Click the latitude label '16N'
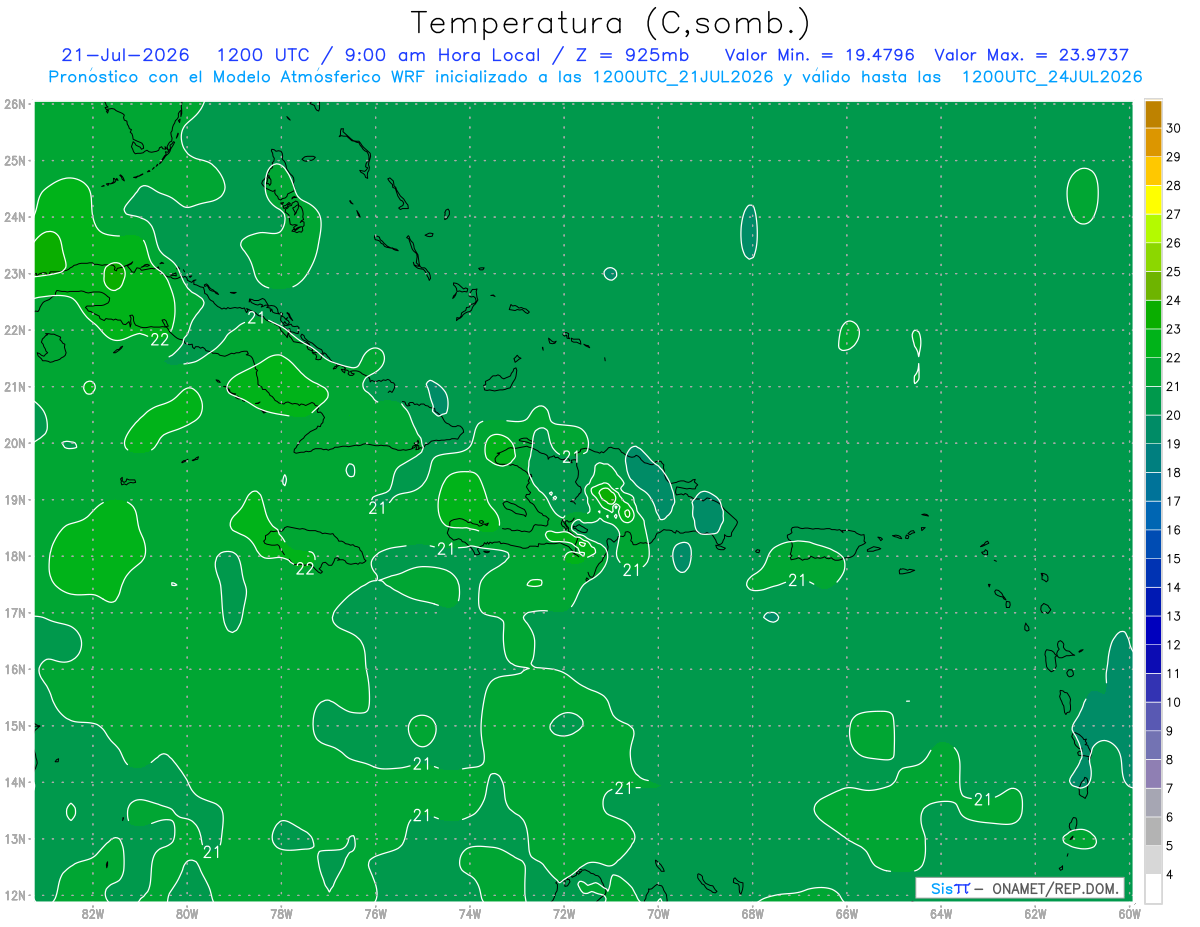Viewport: 1200px width, 927px height. click(15, 669)
